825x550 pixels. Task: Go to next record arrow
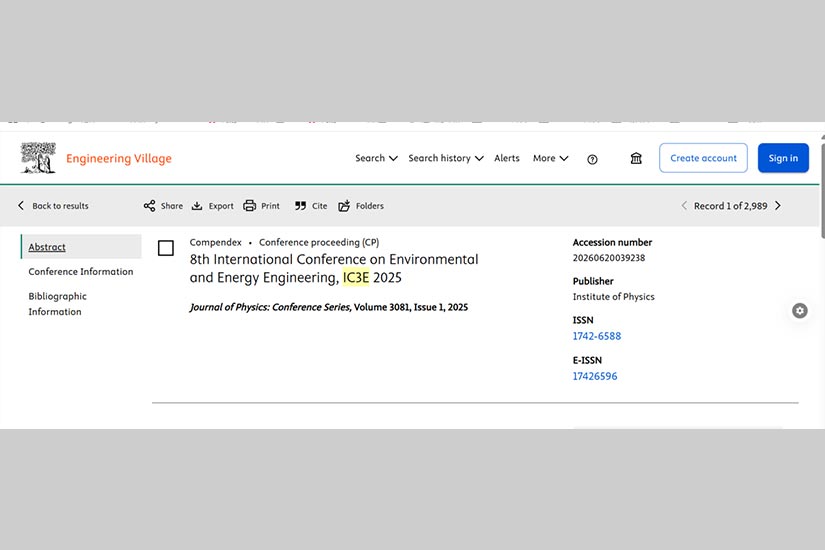click(778, 206)
